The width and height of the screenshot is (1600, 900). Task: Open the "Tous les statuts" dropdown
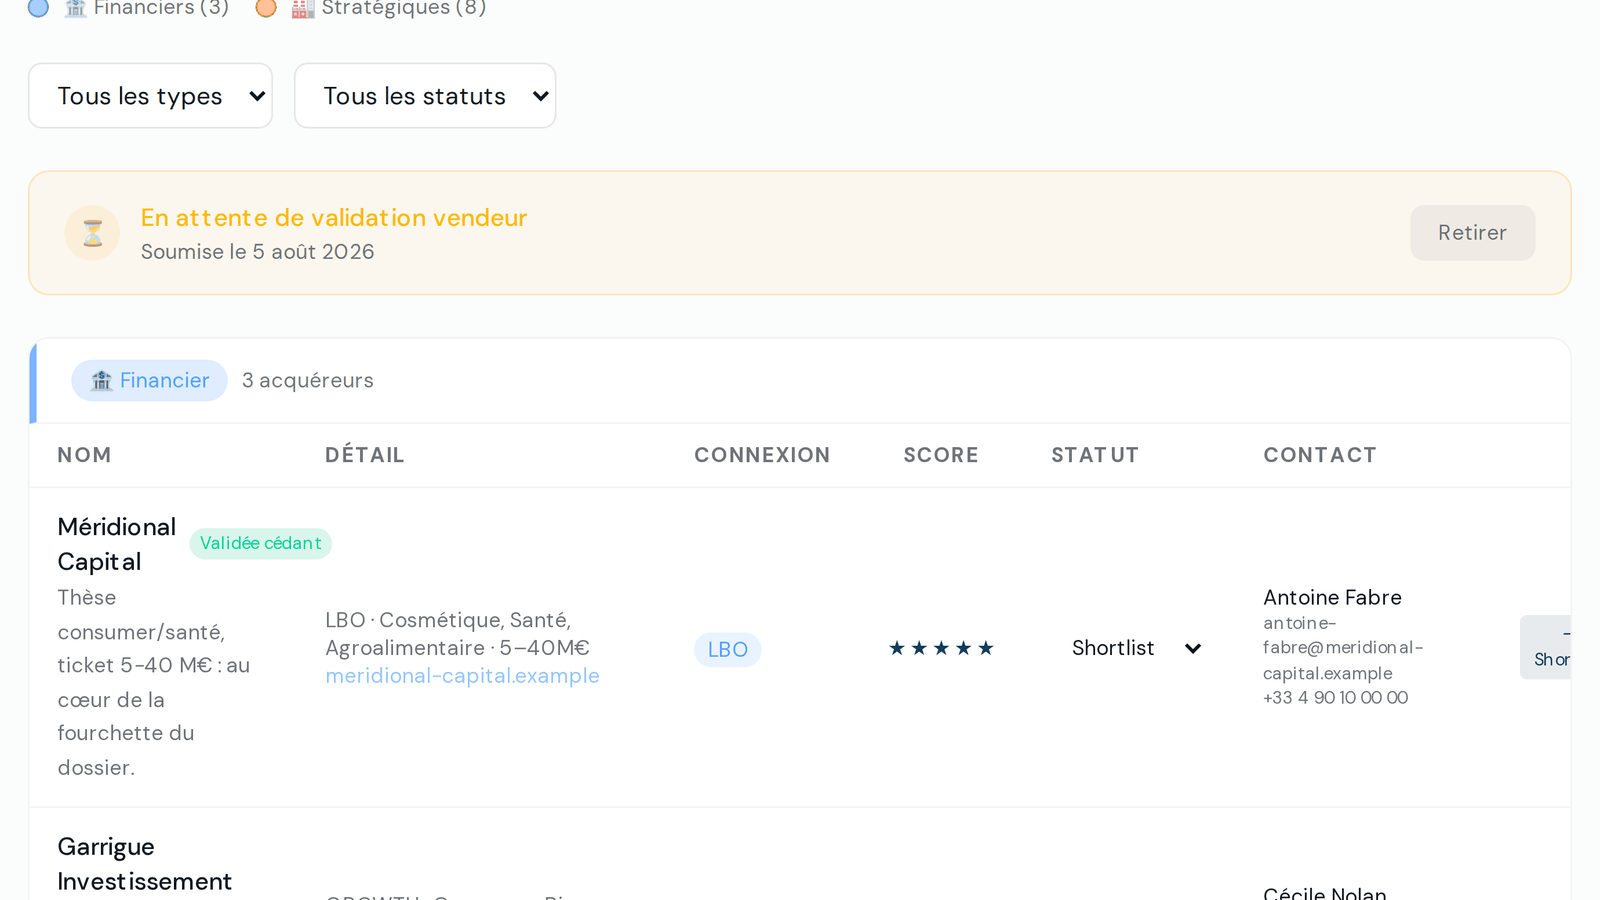[425, 96]
